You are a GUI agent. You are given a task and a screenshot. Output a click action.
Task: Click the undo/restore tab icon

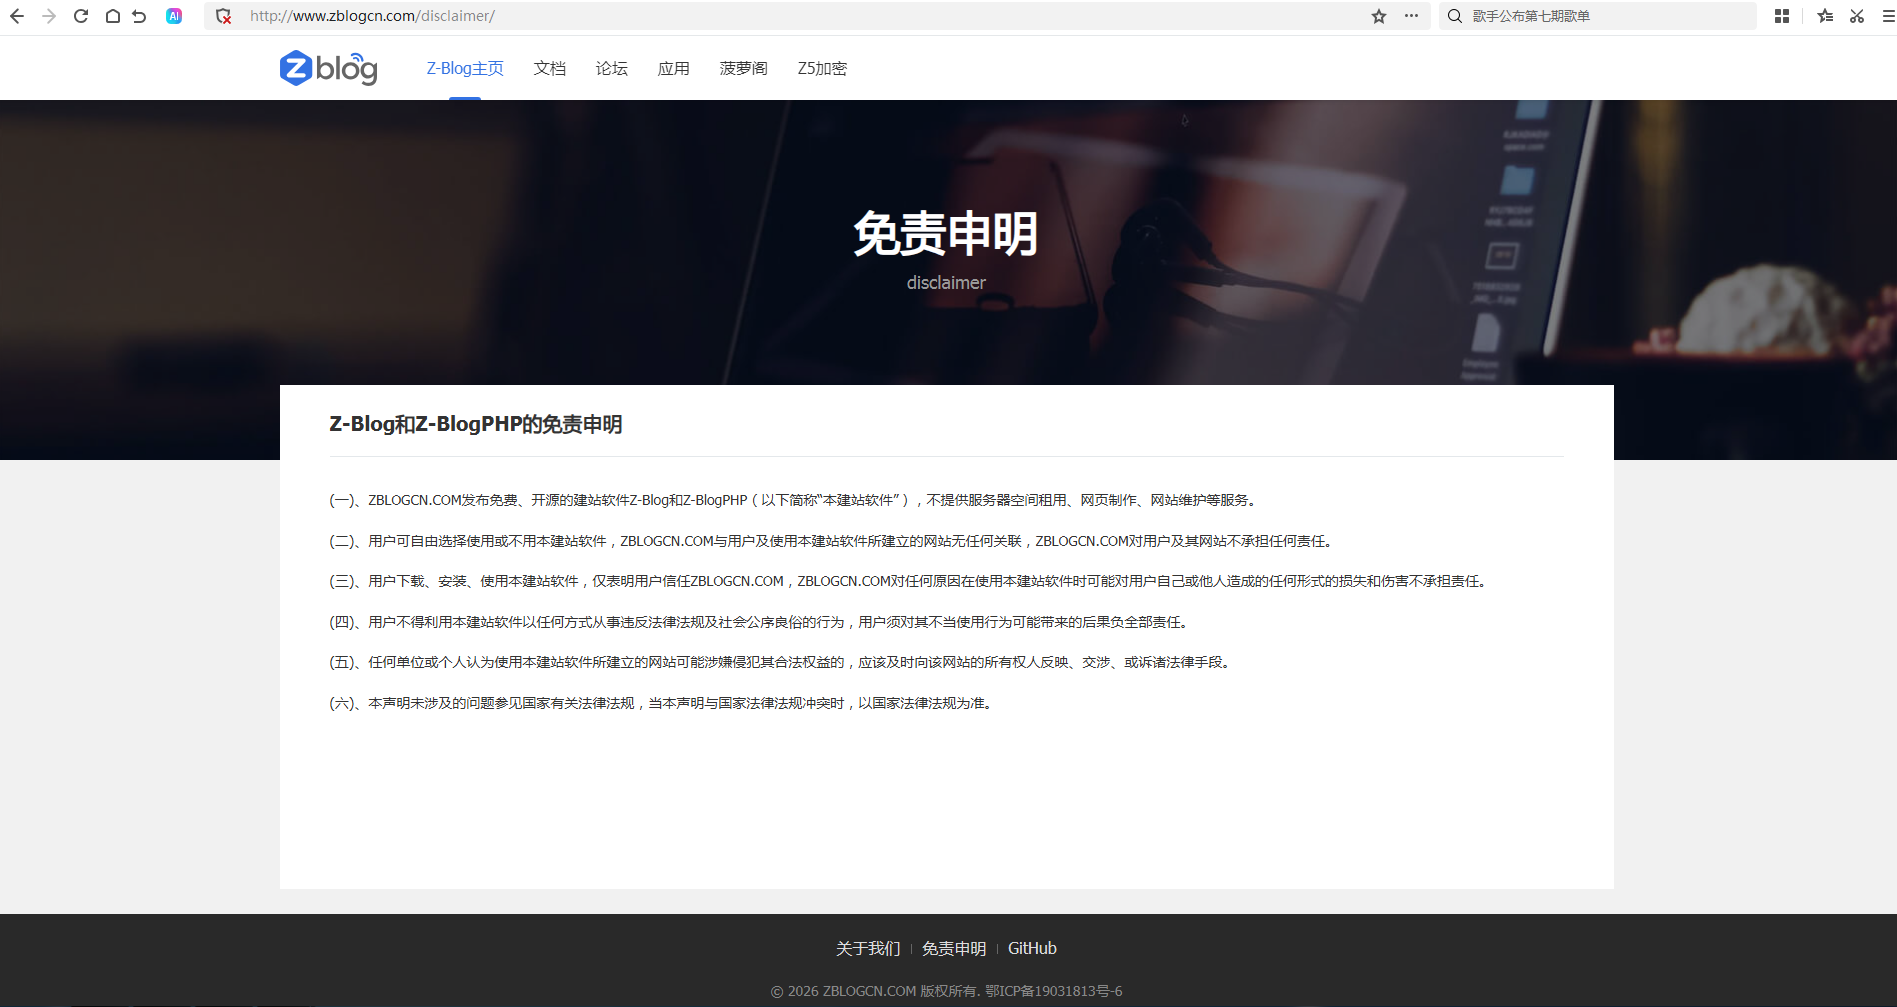[140, 16]
